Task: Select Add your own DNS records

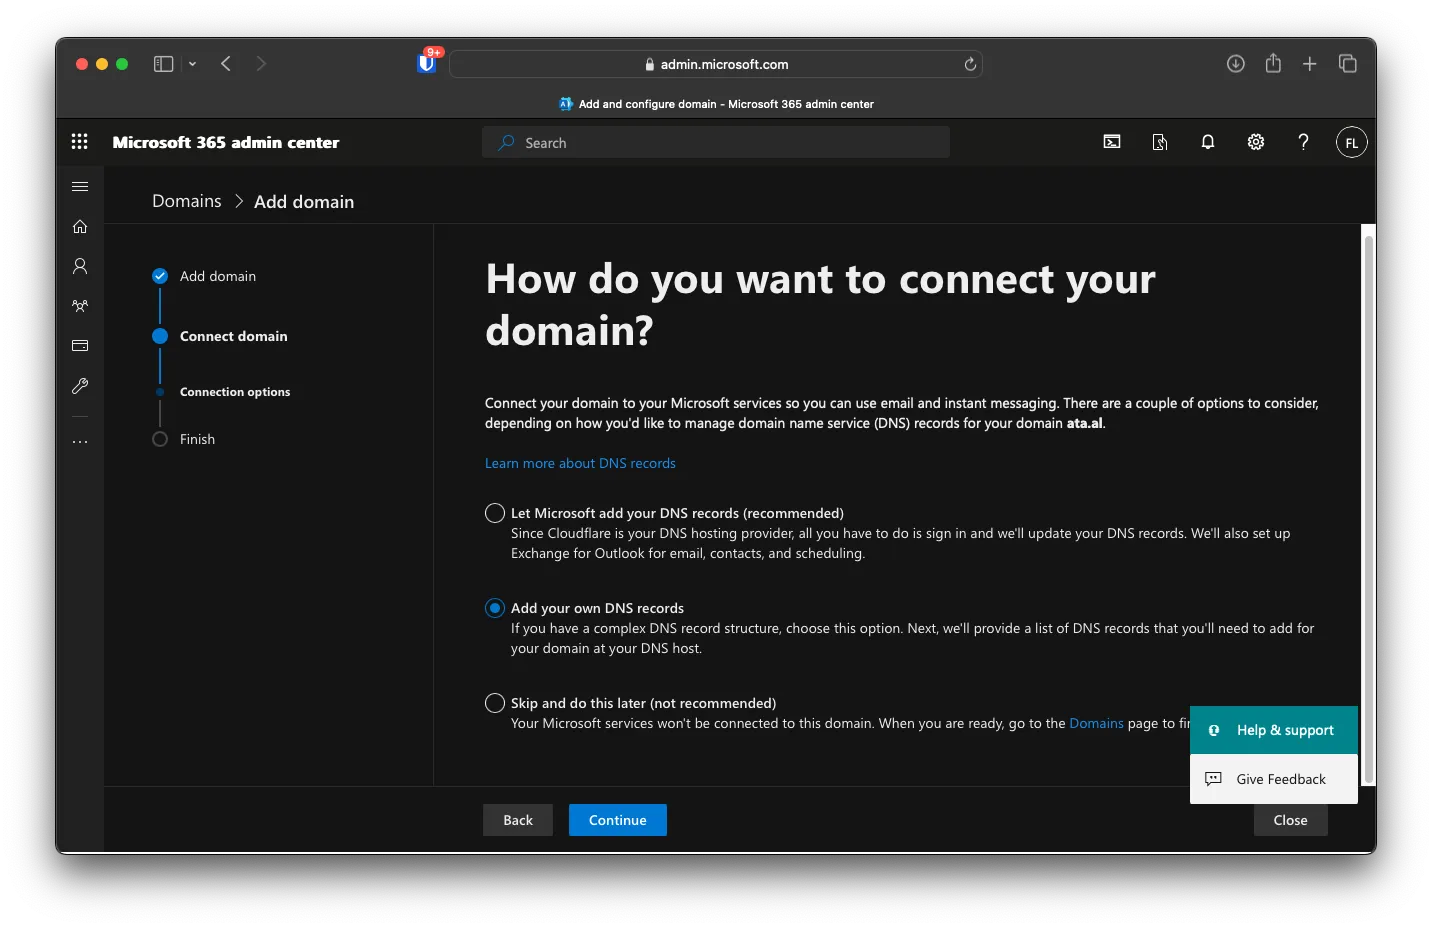Action: (x=495, y=608)
